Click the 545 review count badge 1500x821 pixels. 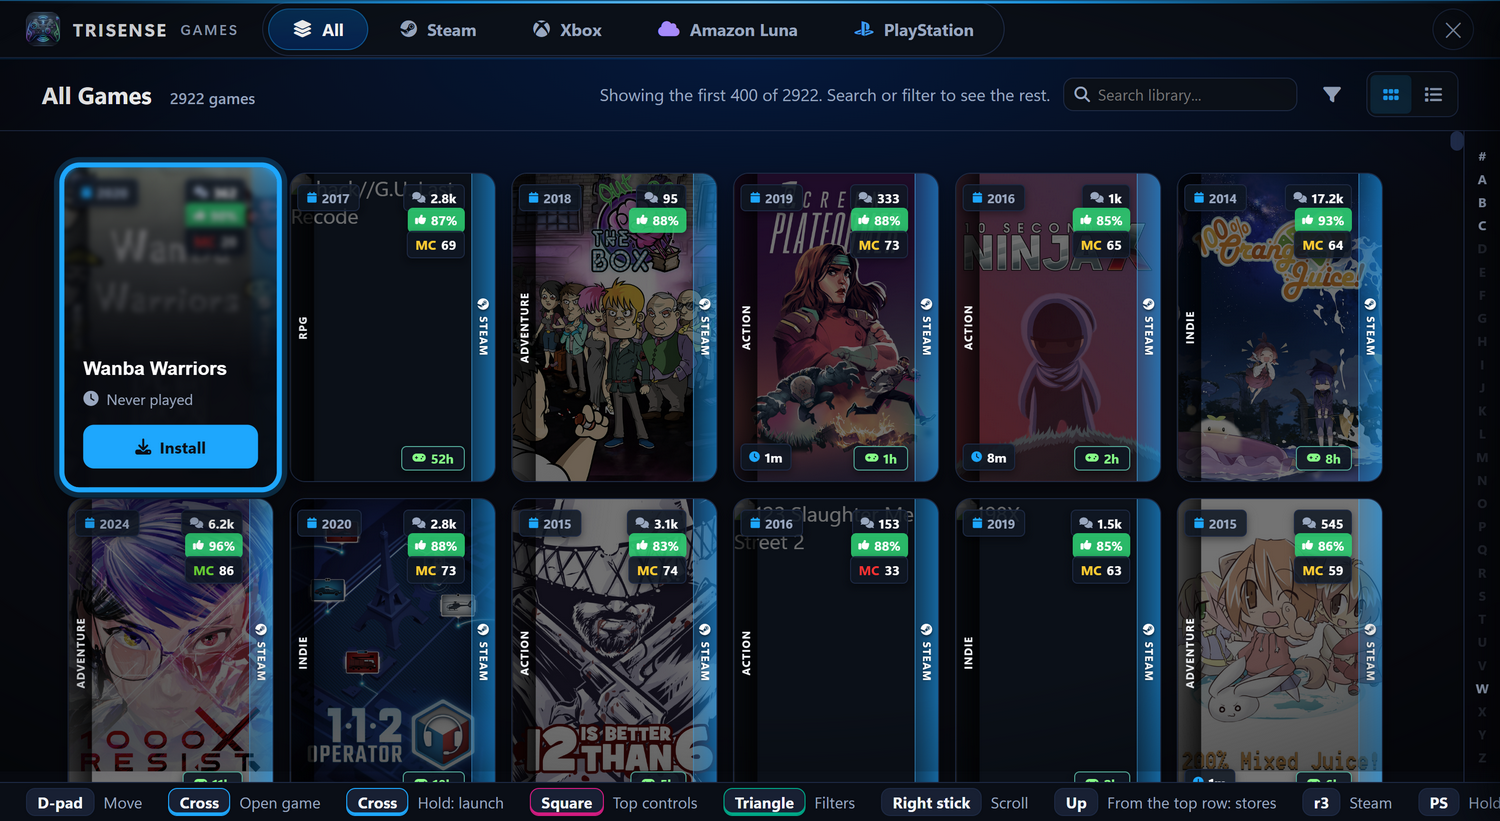tap(1323, 523)
